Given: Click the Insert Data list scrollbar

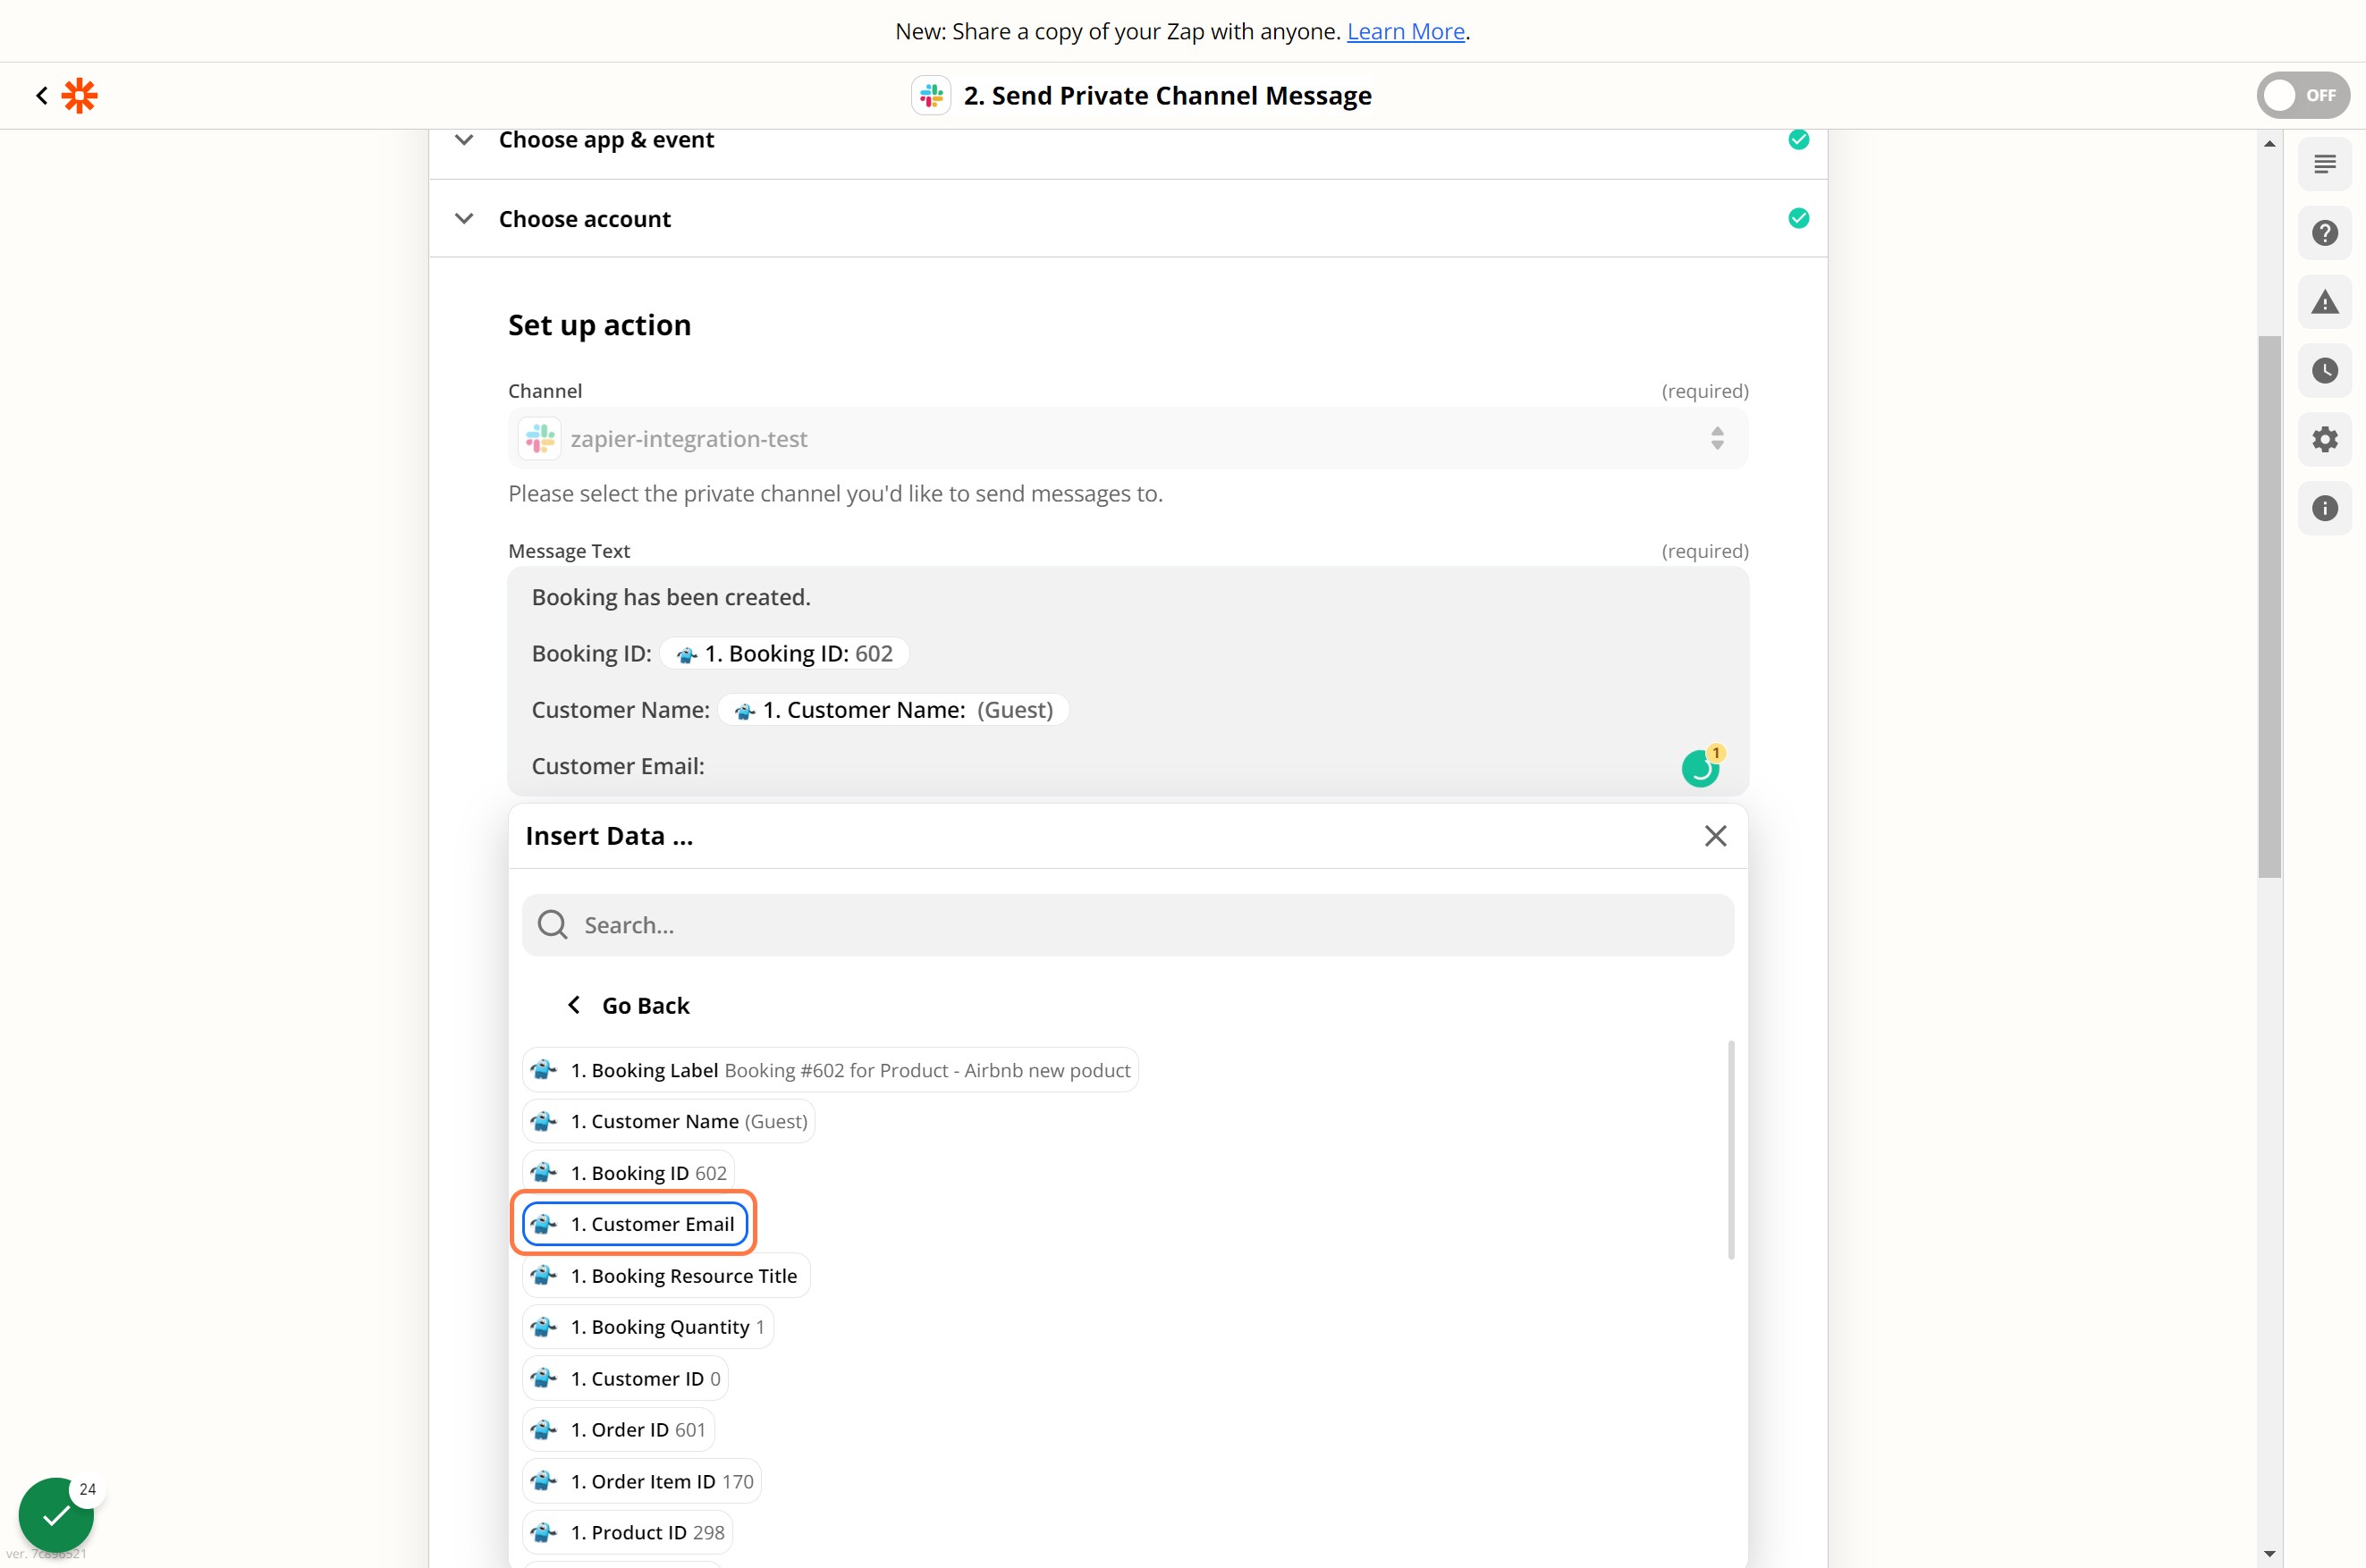Looking at the screenshot, I should (x=1730, y=1150).
